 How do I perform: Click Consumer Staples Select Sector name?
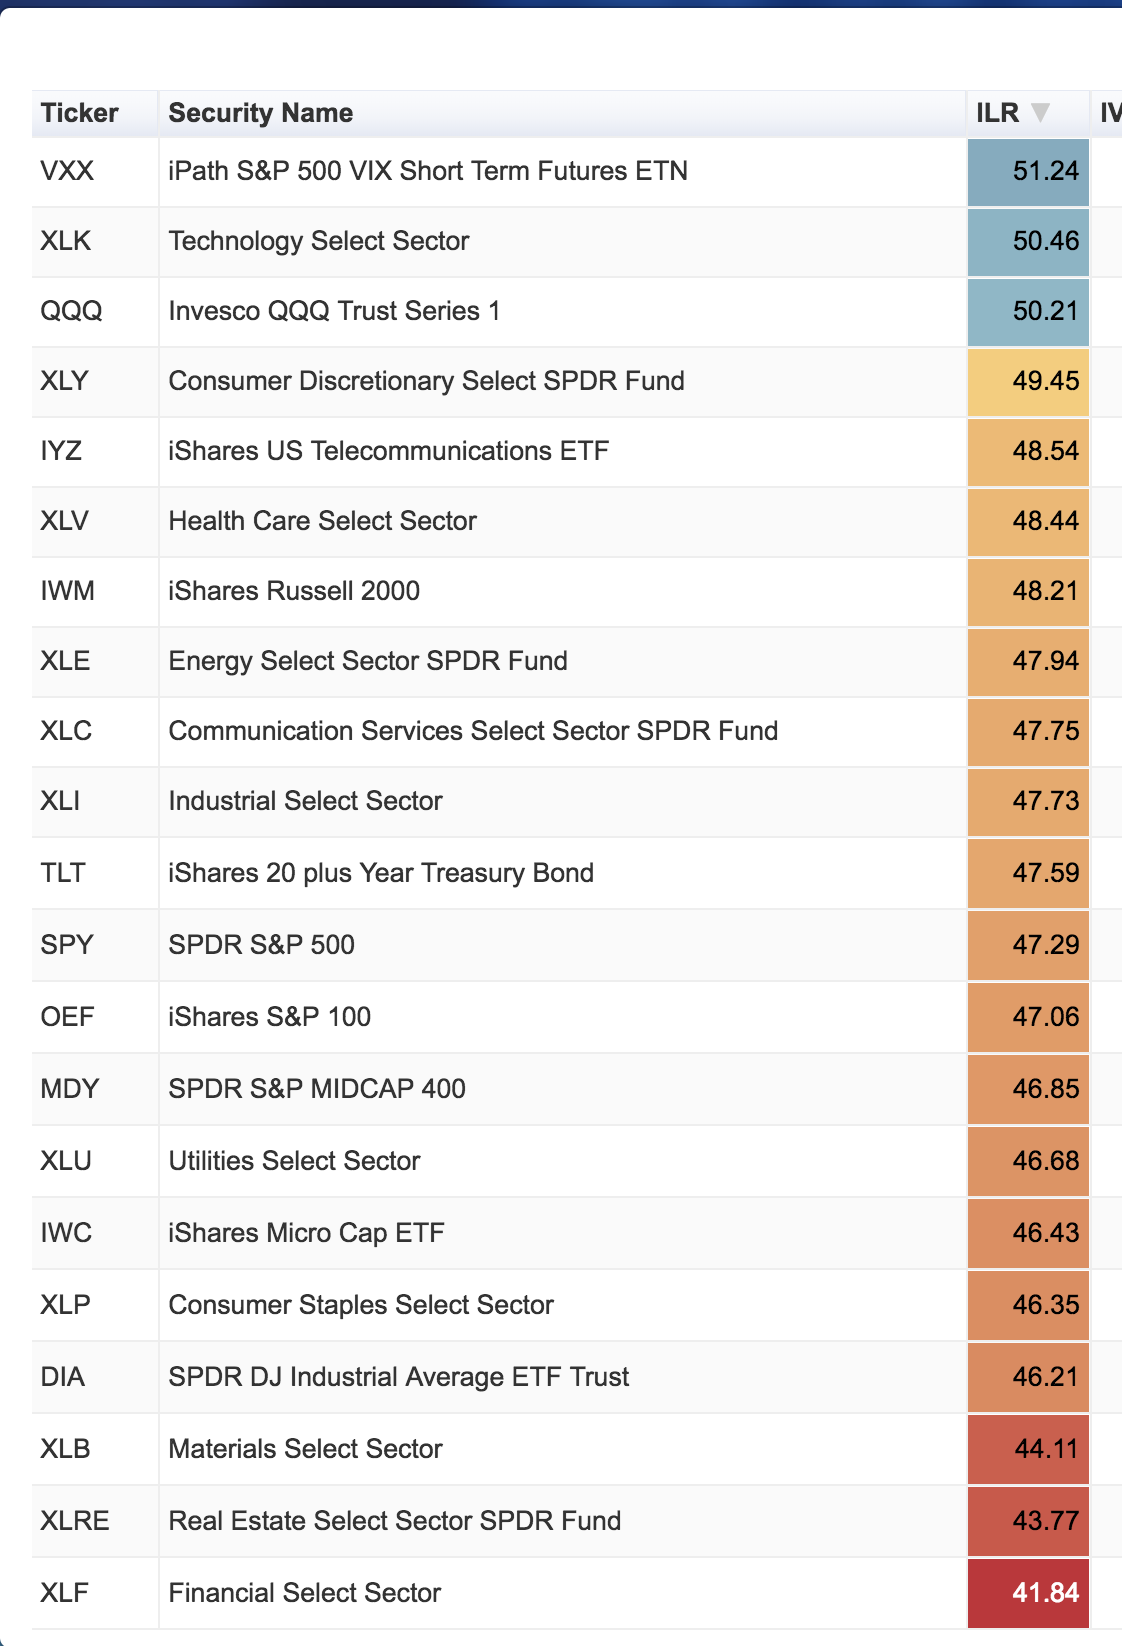[362, 1305]
